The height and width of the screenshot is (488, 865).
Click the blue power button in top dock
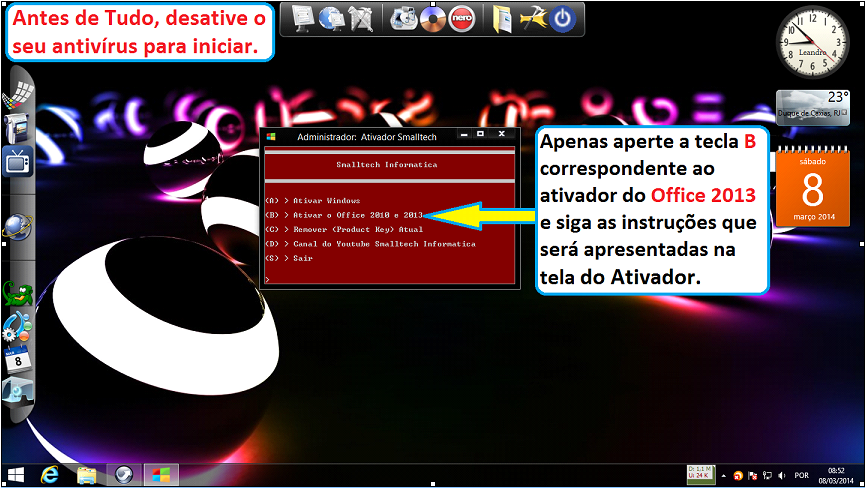pos(563,20)
